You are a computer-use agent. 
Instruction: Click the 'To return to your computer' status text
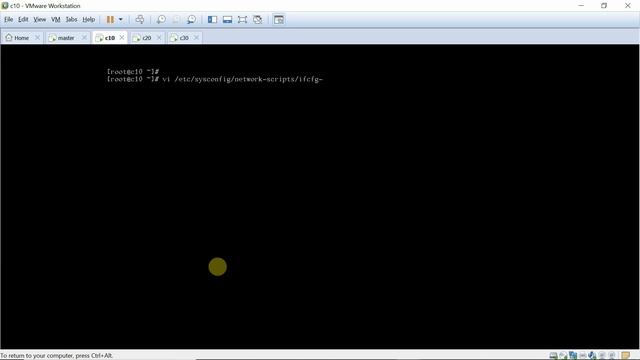[x=56, y=356]
